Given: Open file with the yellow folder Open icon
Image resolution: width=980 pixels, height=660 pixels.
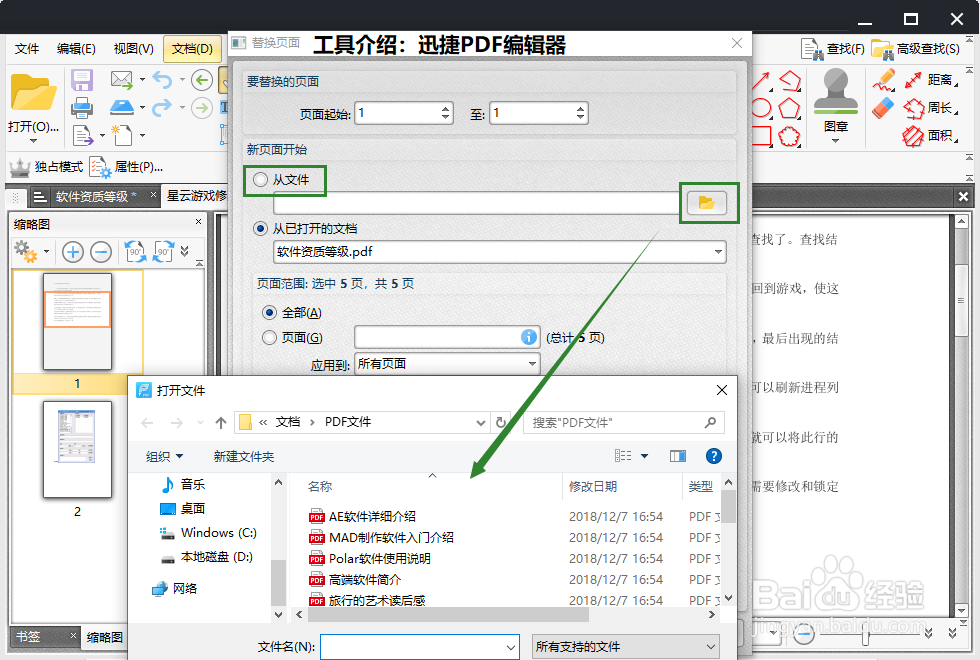Looking at the screenshot, I should (x=32, y=94).
